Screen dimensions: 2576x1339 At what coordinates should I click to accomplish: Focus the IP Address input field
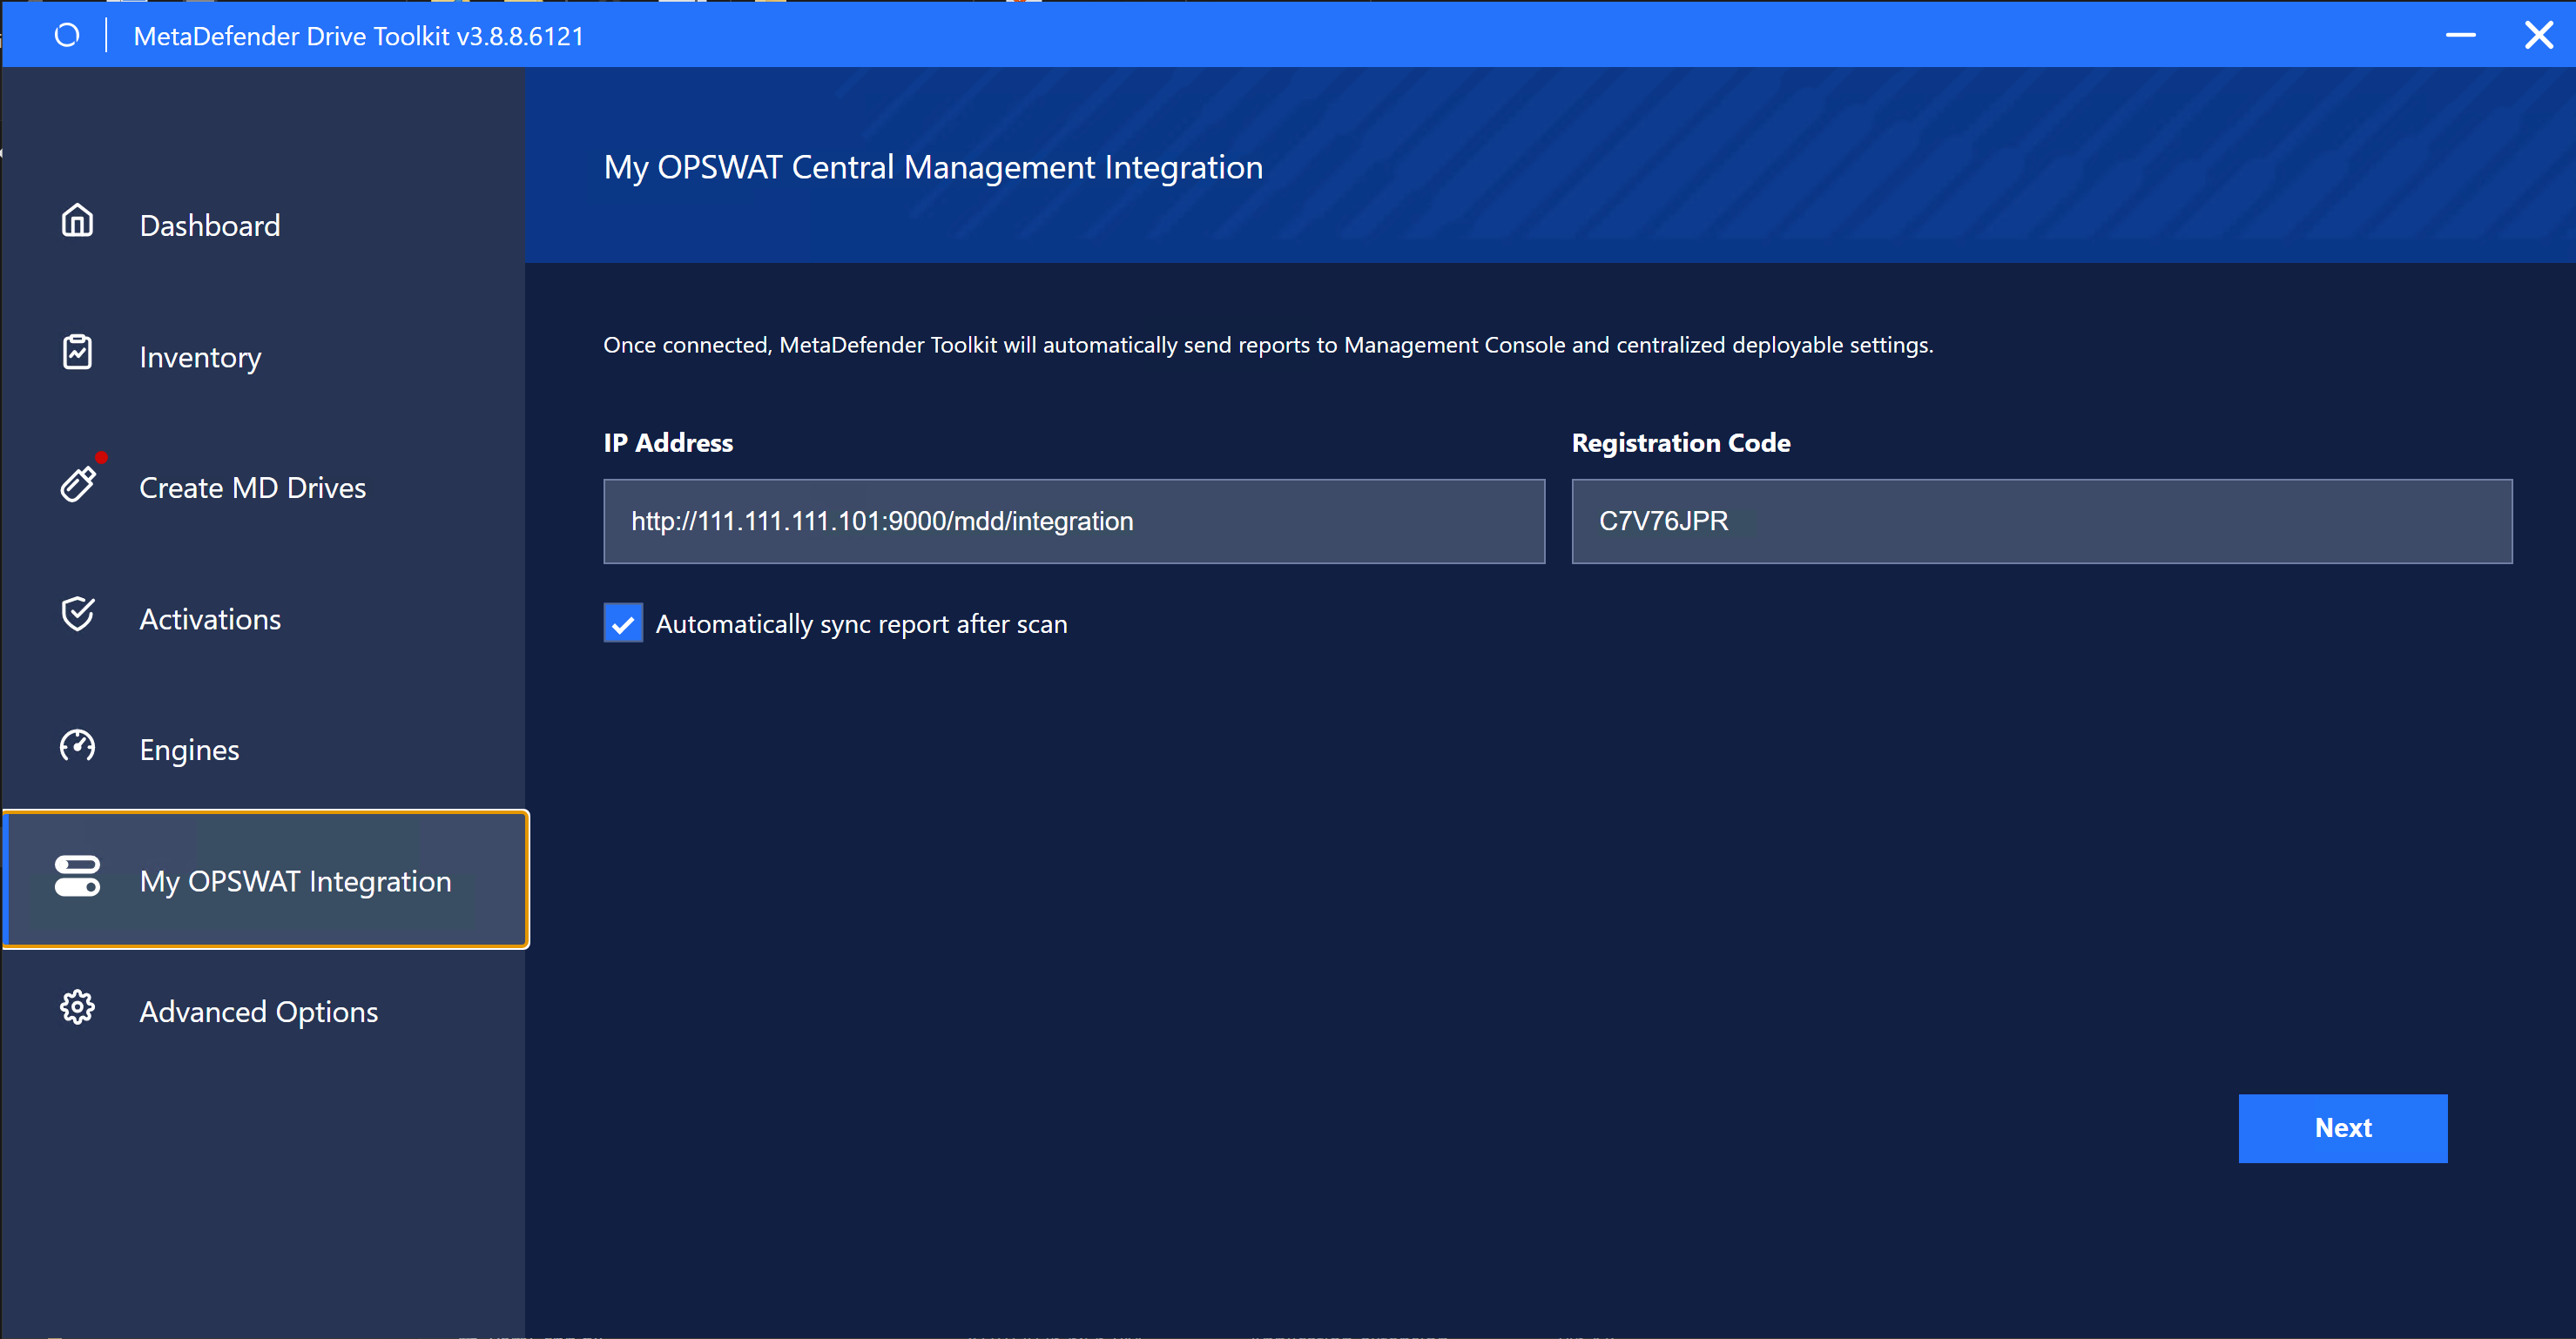click(x=1074, y=521)
